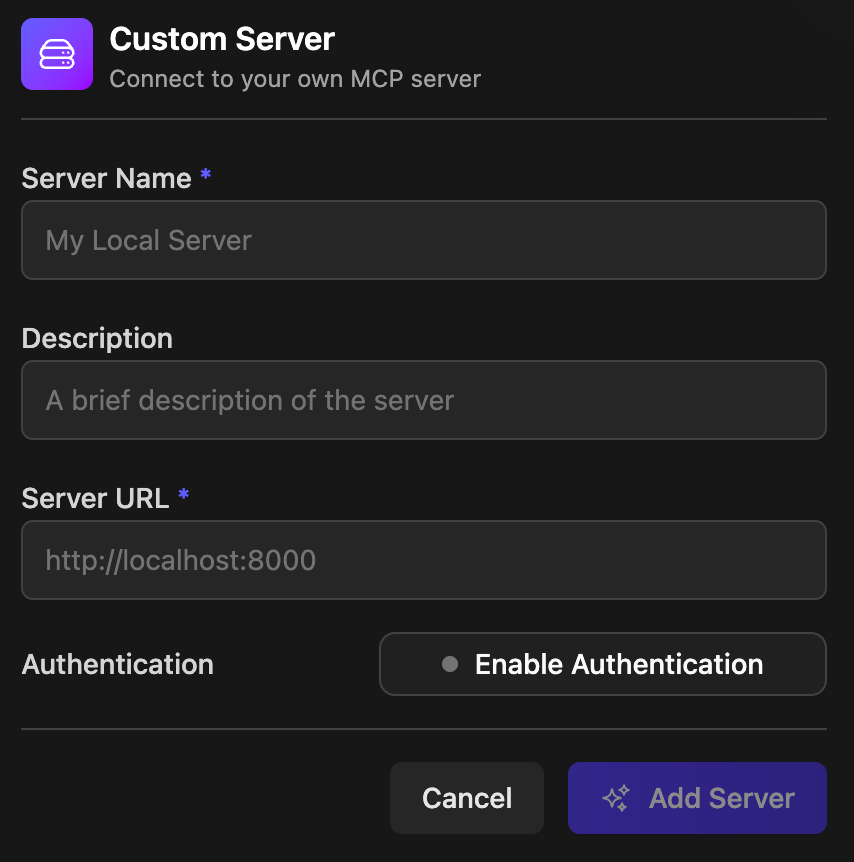Click the divider line above Cancel button

[423, 729]
